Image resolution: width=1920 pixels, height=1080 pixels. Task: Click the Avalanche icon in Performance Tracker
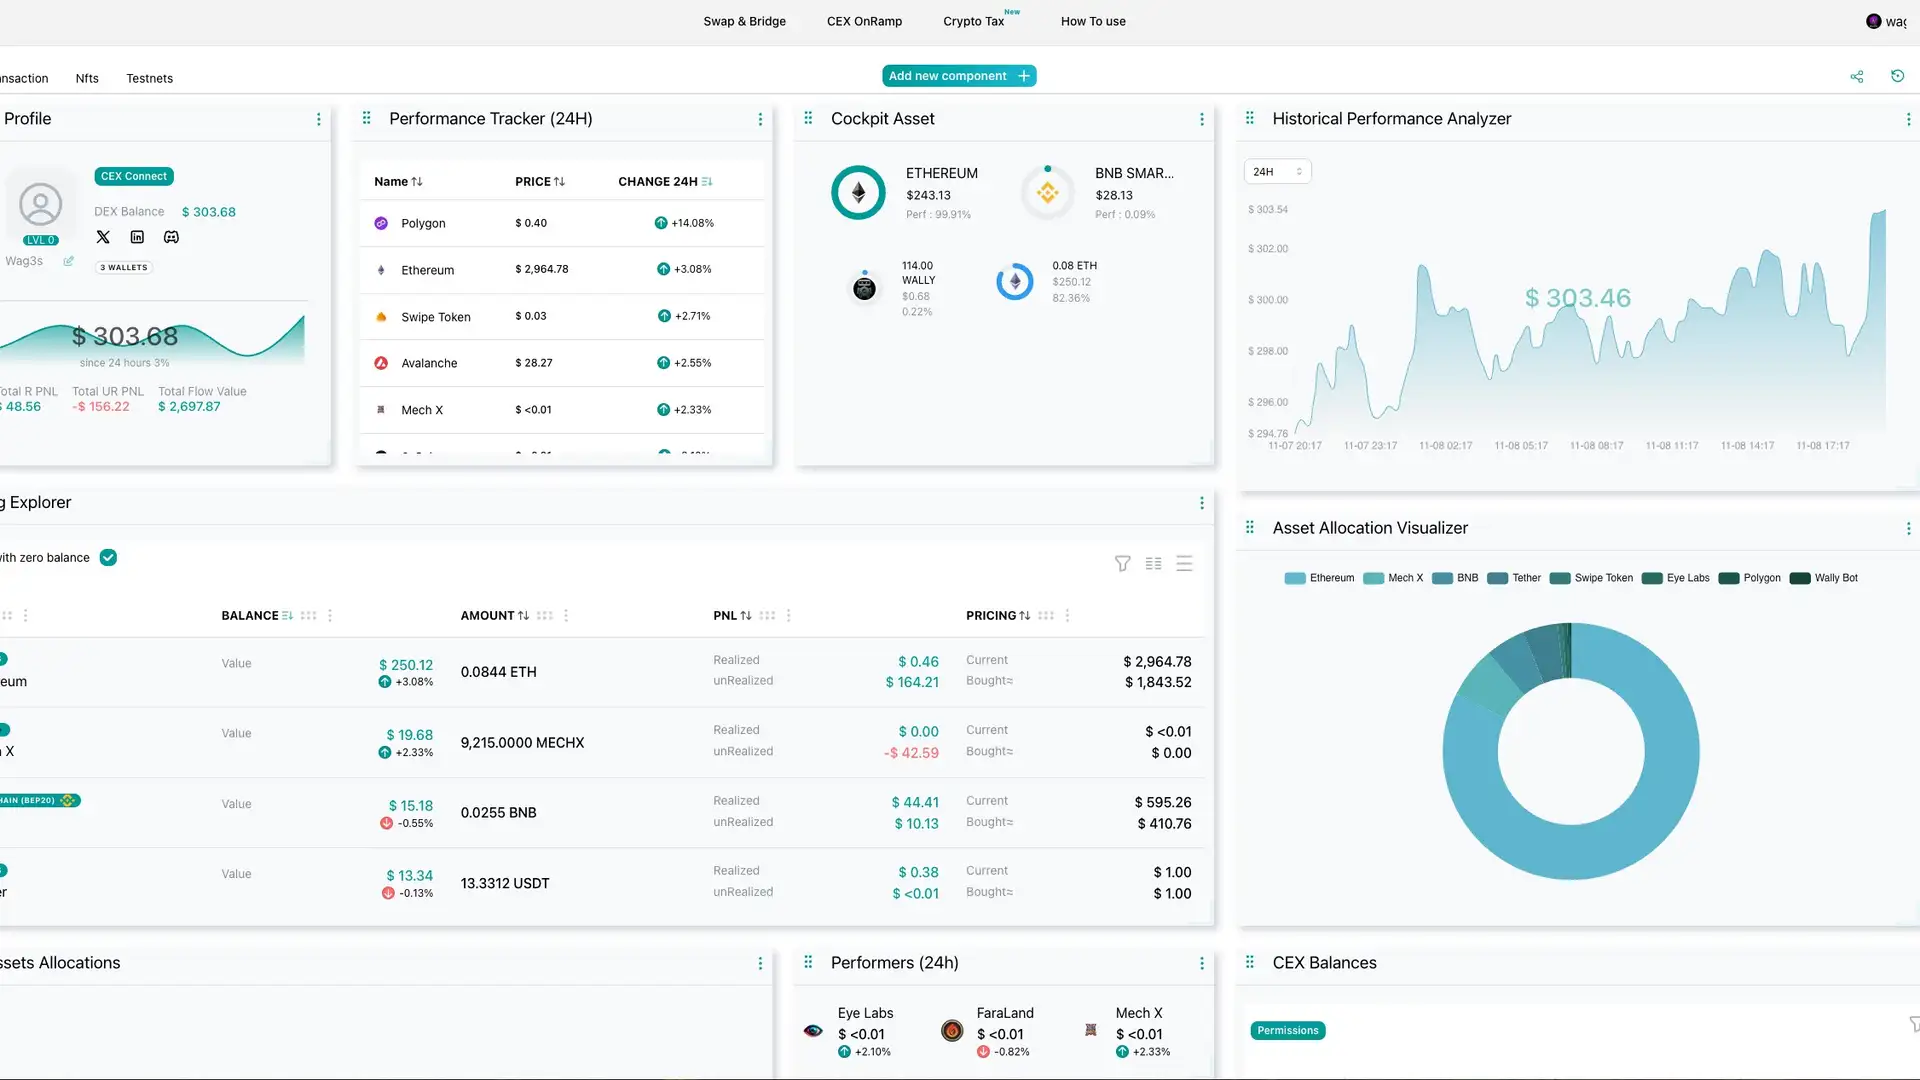tap(381, 363)
